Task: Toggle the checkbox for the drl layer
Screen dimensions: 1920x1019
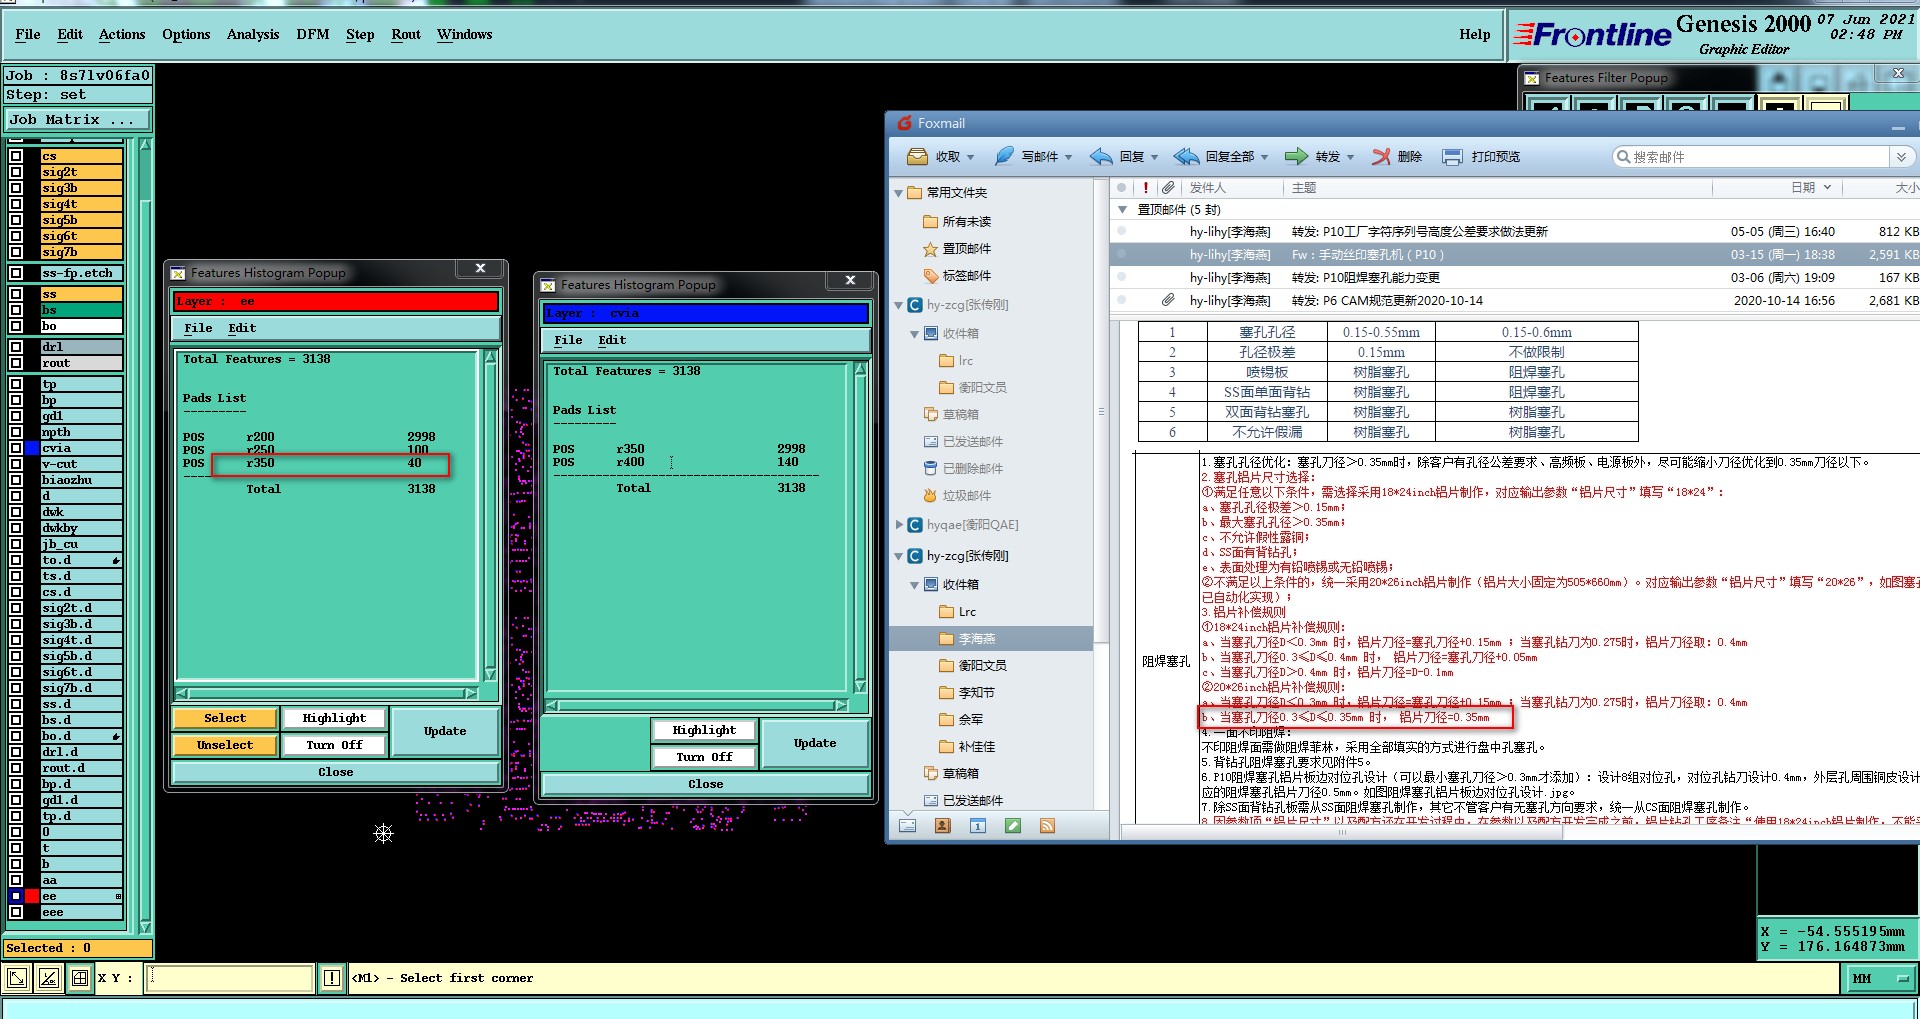Action: [16, 347]
